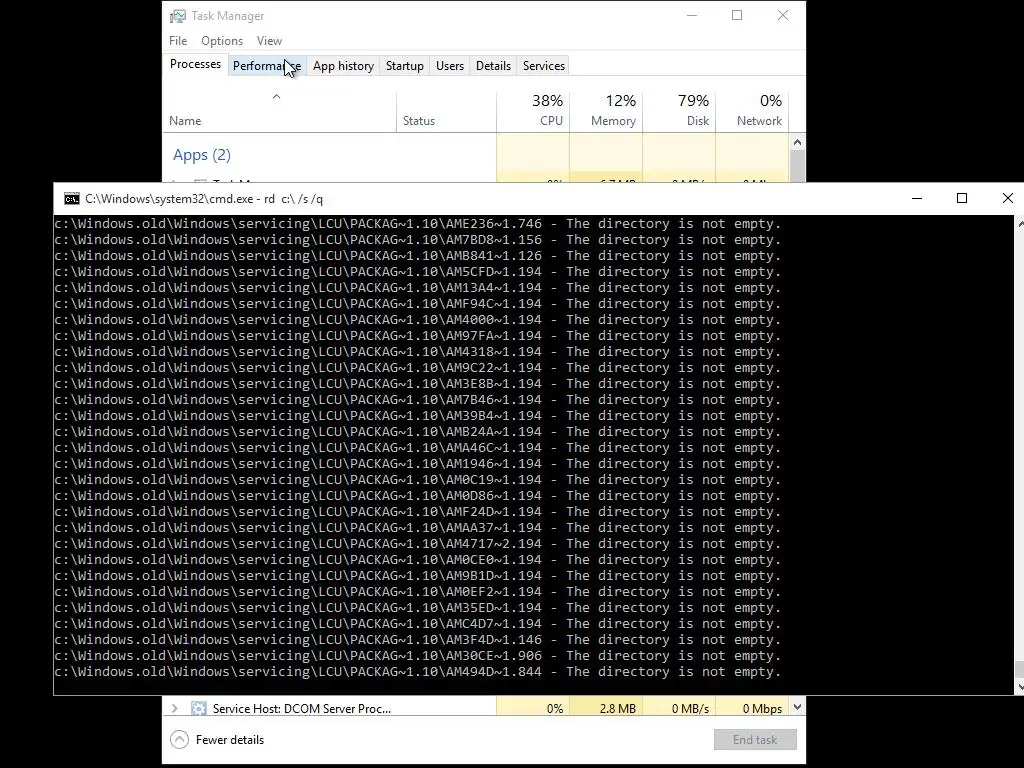Switch to the Performance tab

(266, 65)
